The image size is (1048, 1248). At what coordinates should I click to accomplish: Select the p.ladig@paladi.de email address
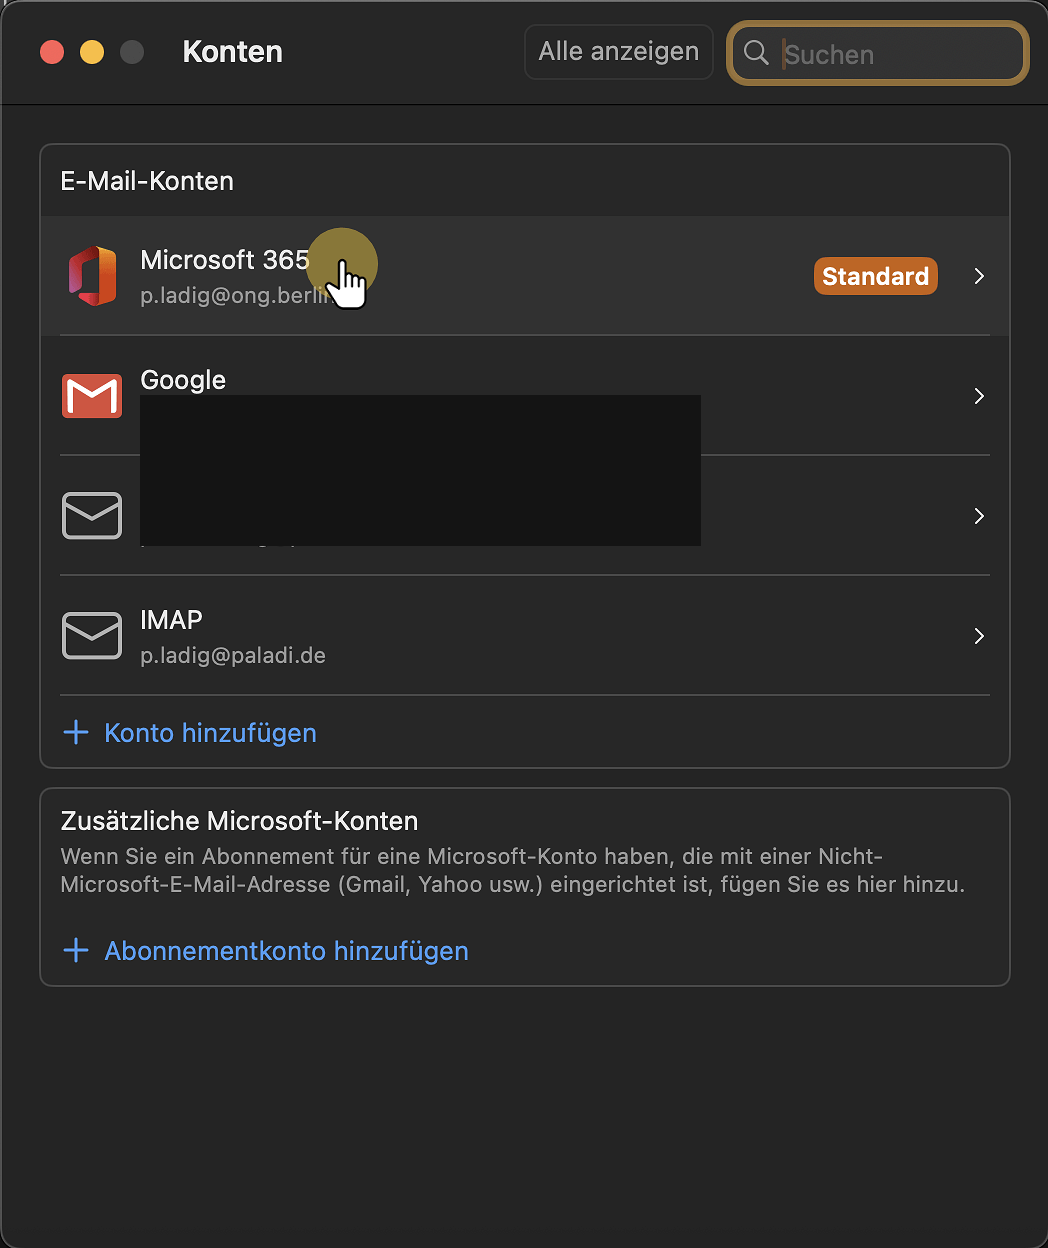[233, 656]
